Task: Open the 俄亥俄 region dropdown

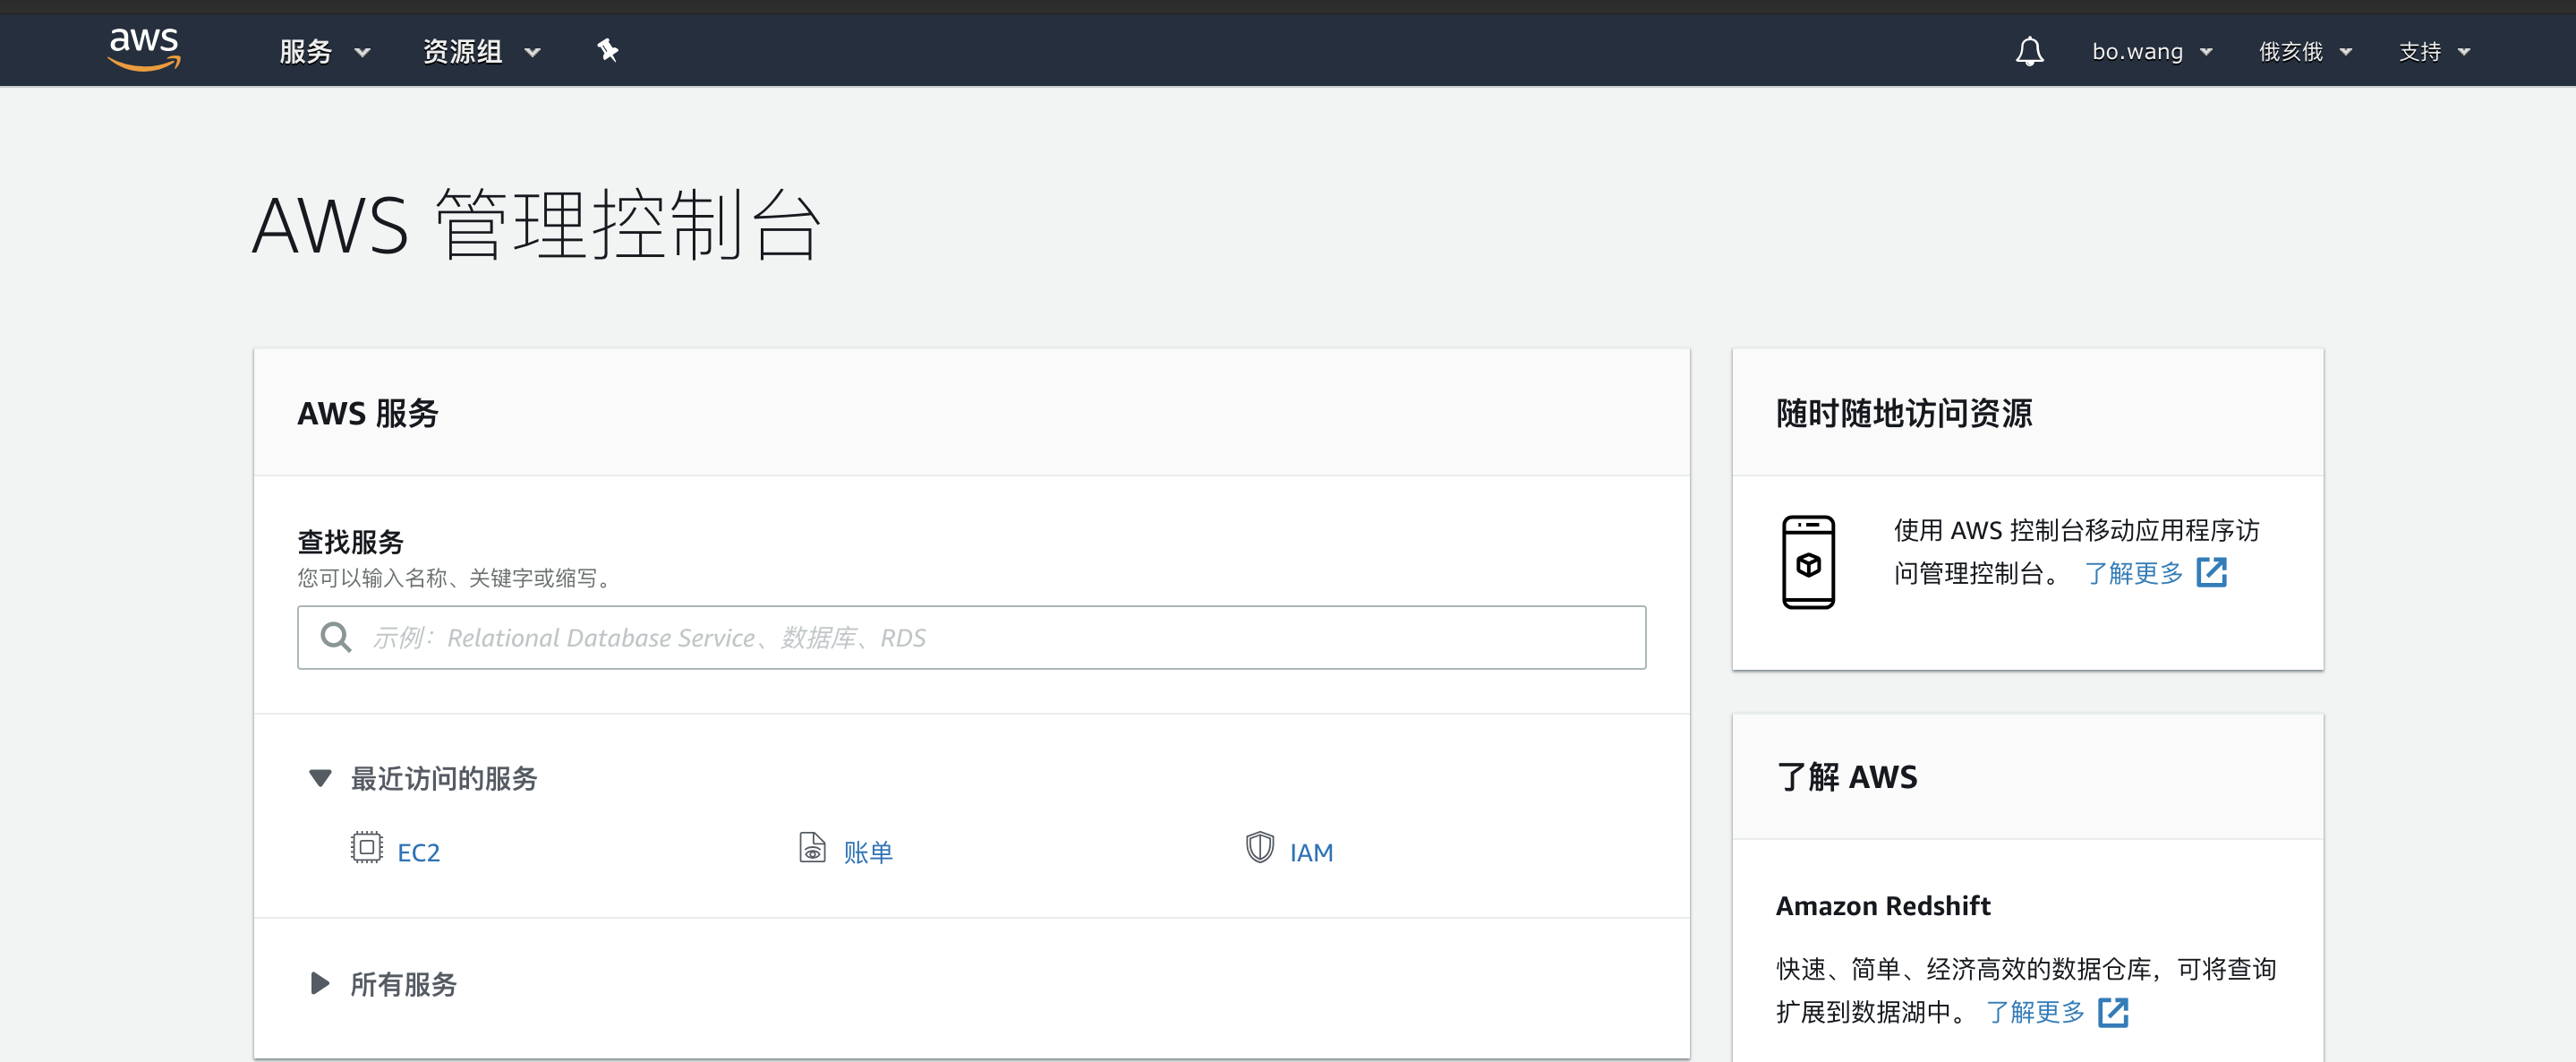Action: (x=2304, y=51)
